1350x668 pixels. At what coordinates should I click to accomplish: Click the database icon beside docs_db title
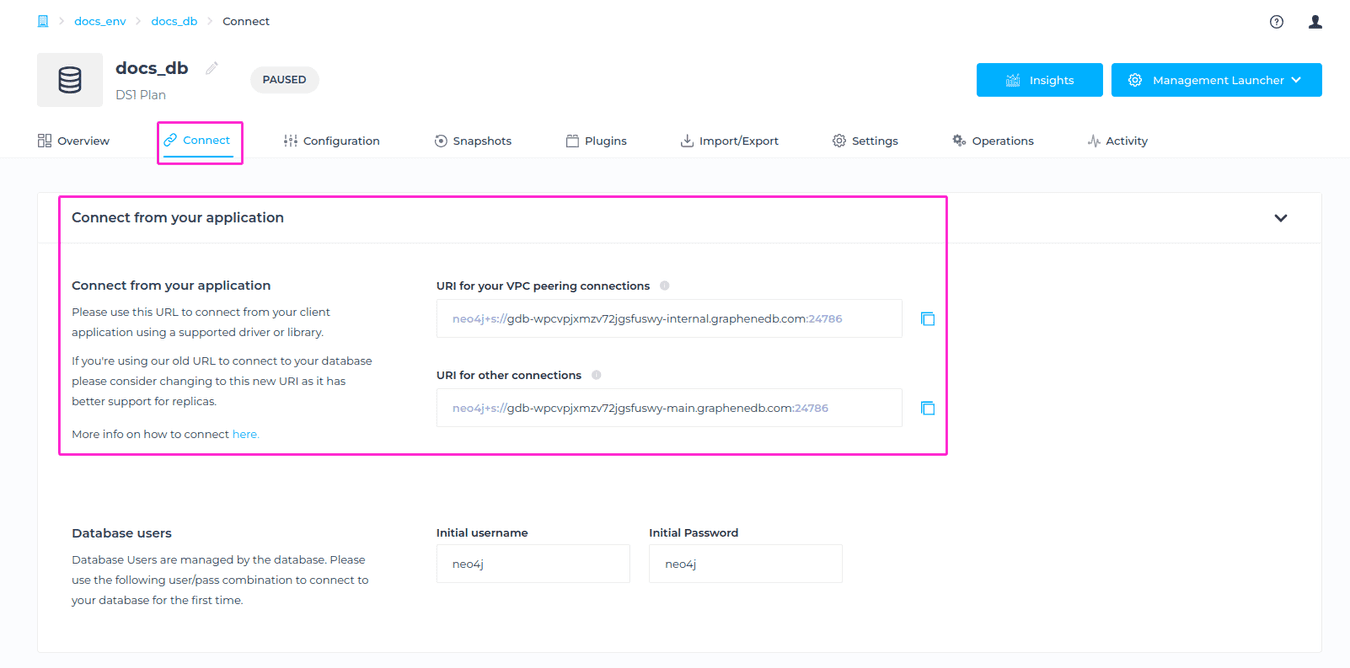point(69,79)
